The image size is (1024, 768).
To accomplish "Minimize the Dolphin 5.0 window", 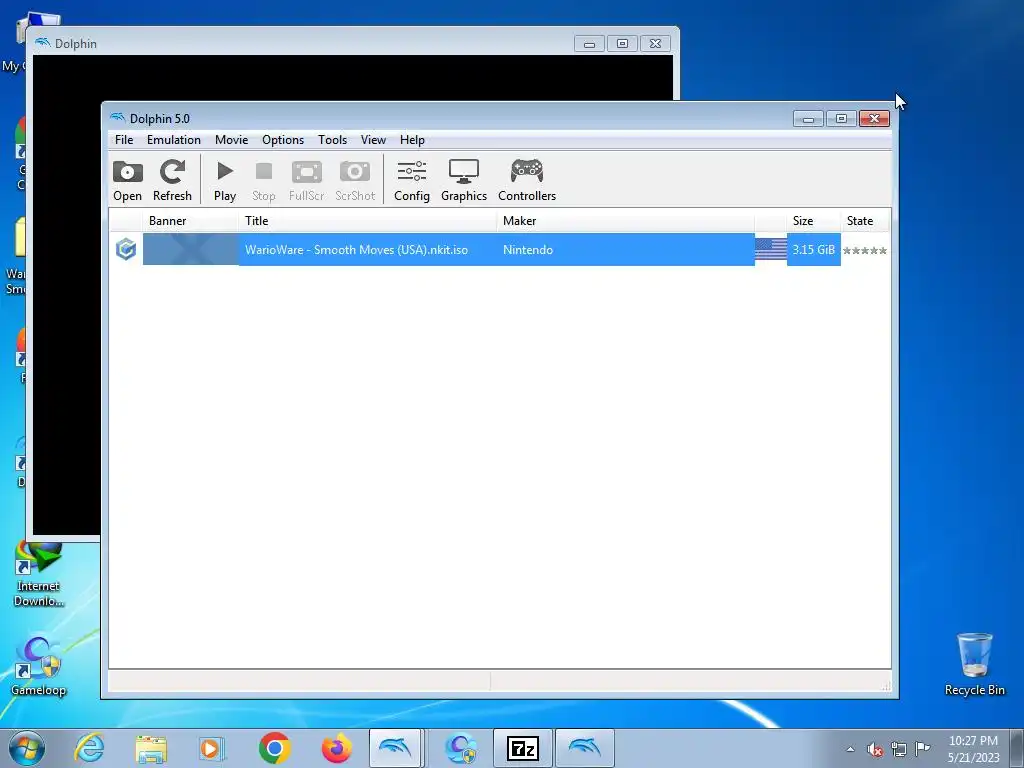I will tap(808, 118).
